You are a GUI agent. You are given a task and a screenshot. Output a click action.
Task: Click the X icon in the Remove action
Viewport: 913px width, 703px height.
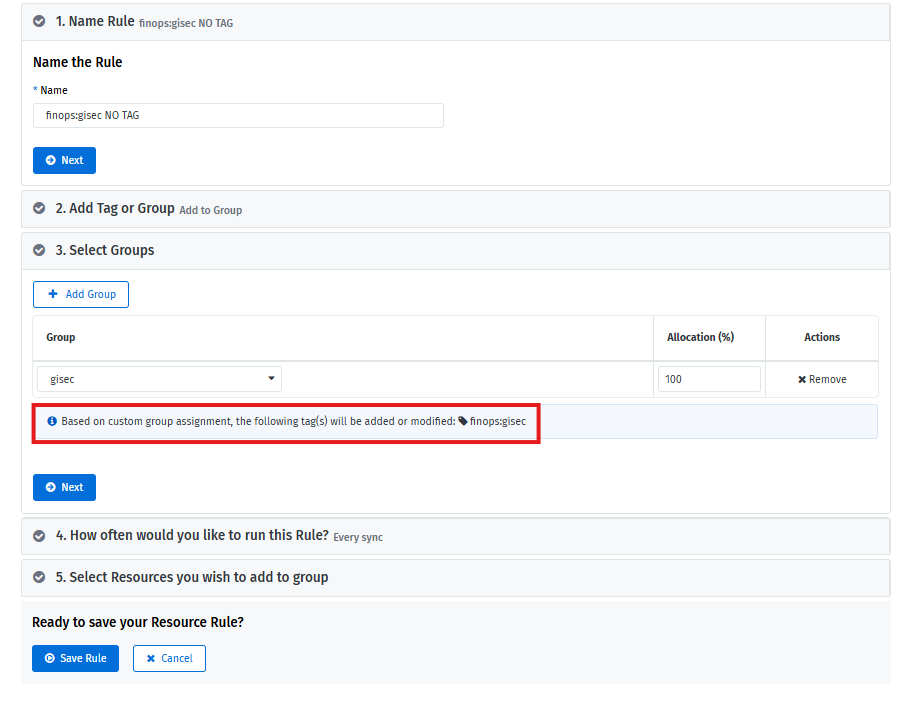pos(802,379)
